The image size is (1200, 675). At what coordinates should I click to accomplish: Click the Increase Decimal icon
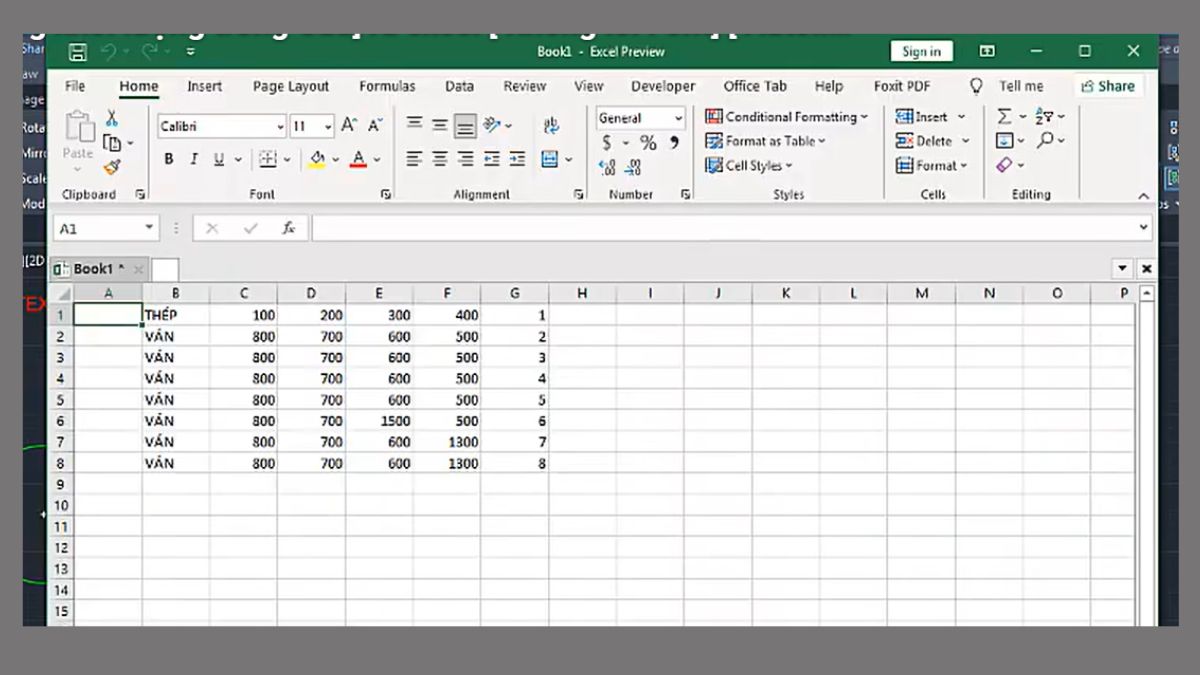[x=604, y=168]
